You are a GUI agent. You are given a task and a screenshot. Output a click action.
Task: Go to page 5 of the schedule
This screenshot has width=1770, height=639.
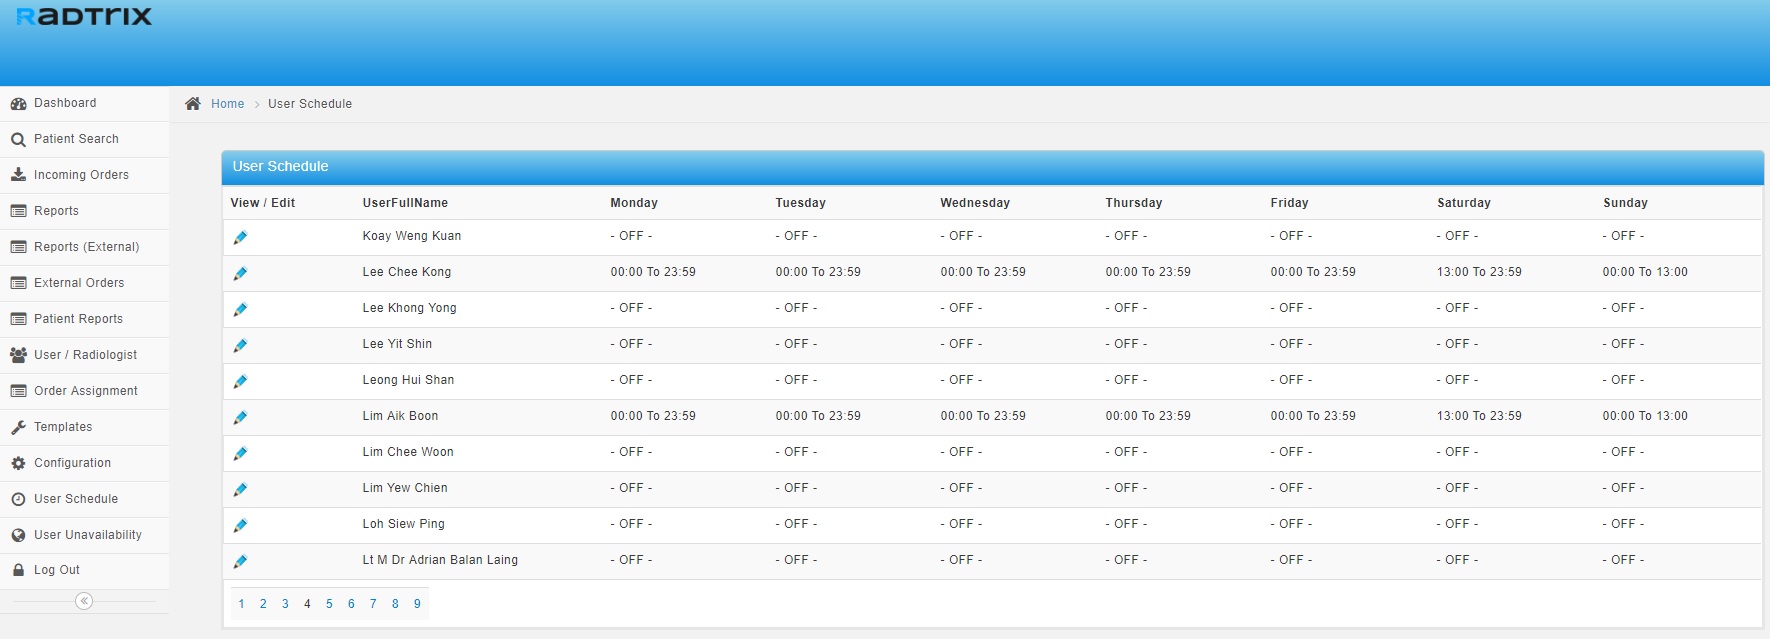click(x=329, y=604)
